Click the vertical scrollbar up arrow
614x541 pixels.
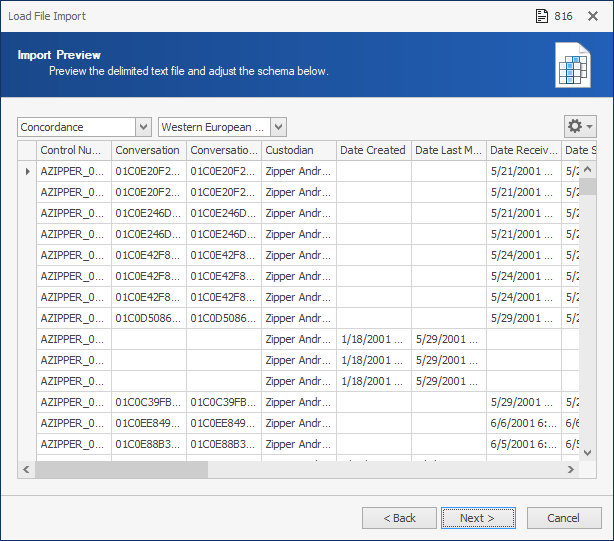(587, 170)
